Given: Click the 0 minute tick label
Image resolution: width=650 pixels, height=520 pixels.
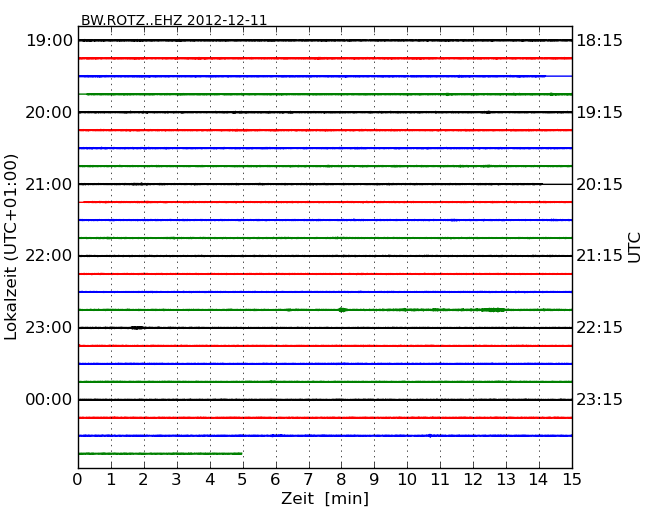Looking at the screenshot, I should pyautogui.click(x=78, y=480).
